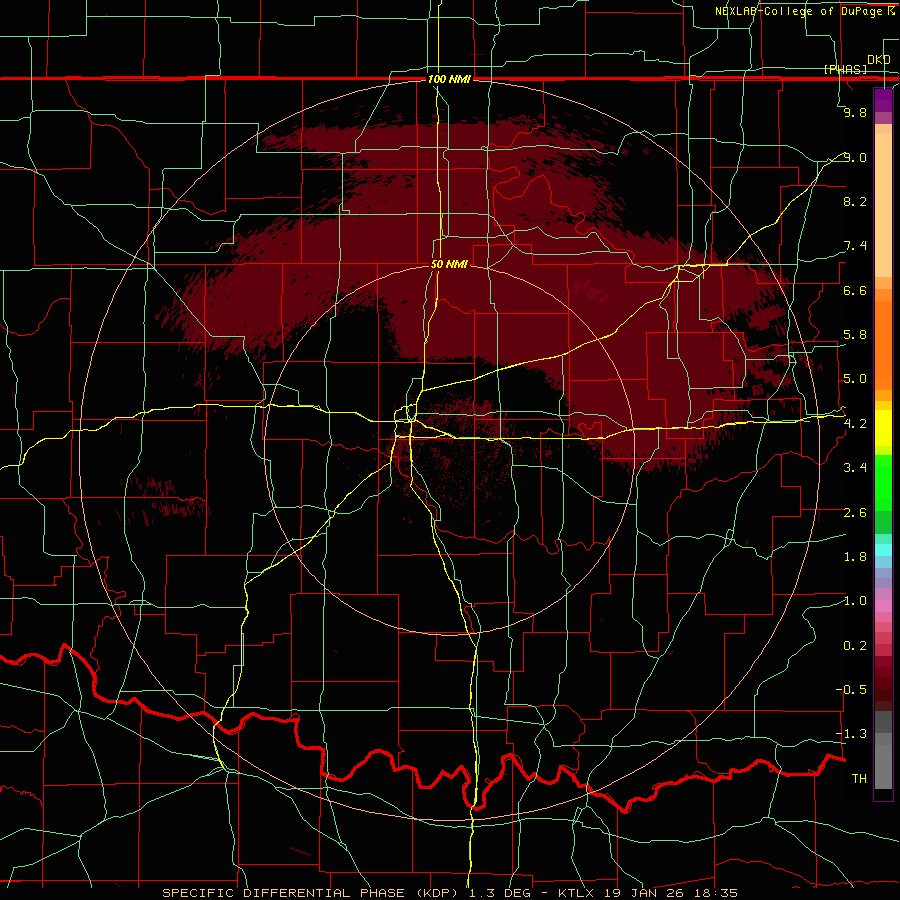The height and width of the screenshot is (900, 900).
Task: Click the 3.4 value on the scale
Action: (x=855, y=468)
